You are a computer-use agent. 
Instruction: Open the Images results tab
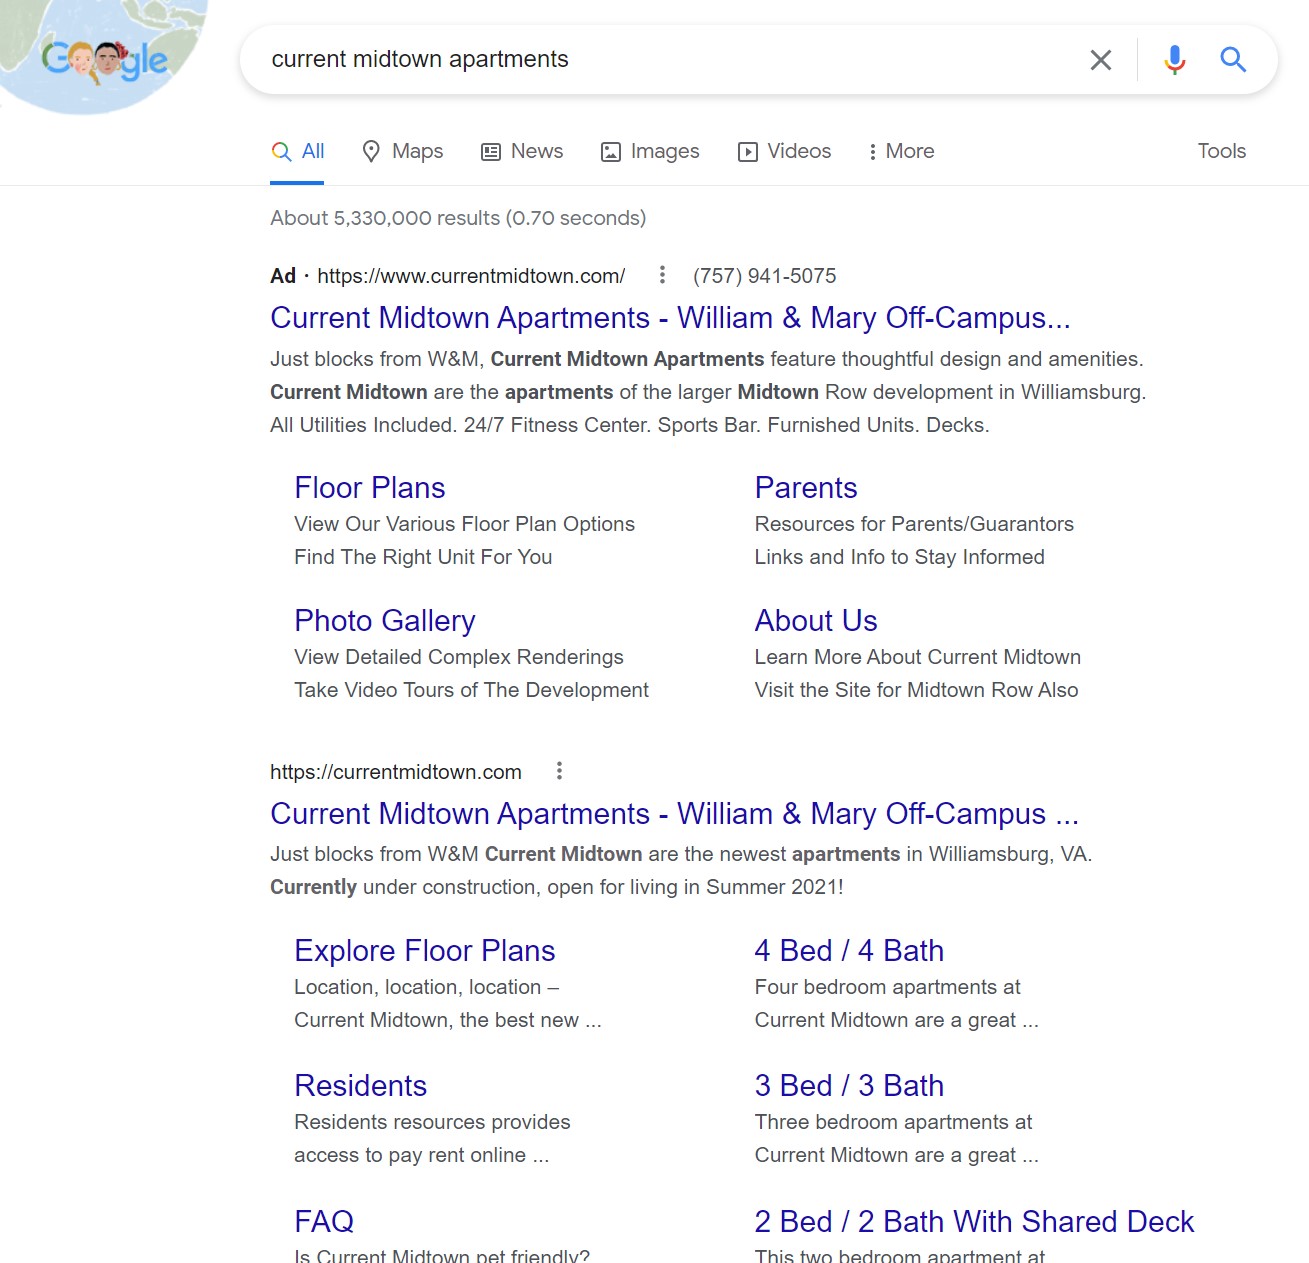650,151
